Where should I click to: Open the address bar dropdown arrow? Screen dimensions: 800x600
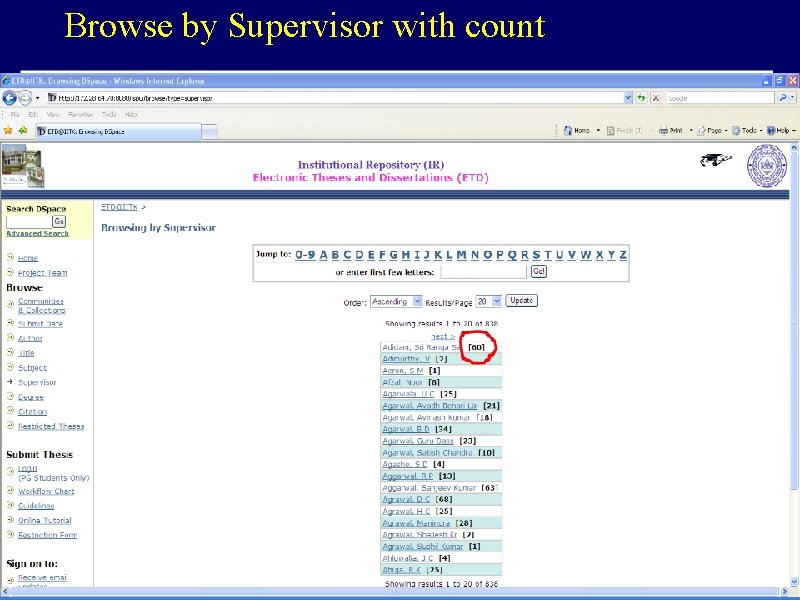tap(628, 98)
